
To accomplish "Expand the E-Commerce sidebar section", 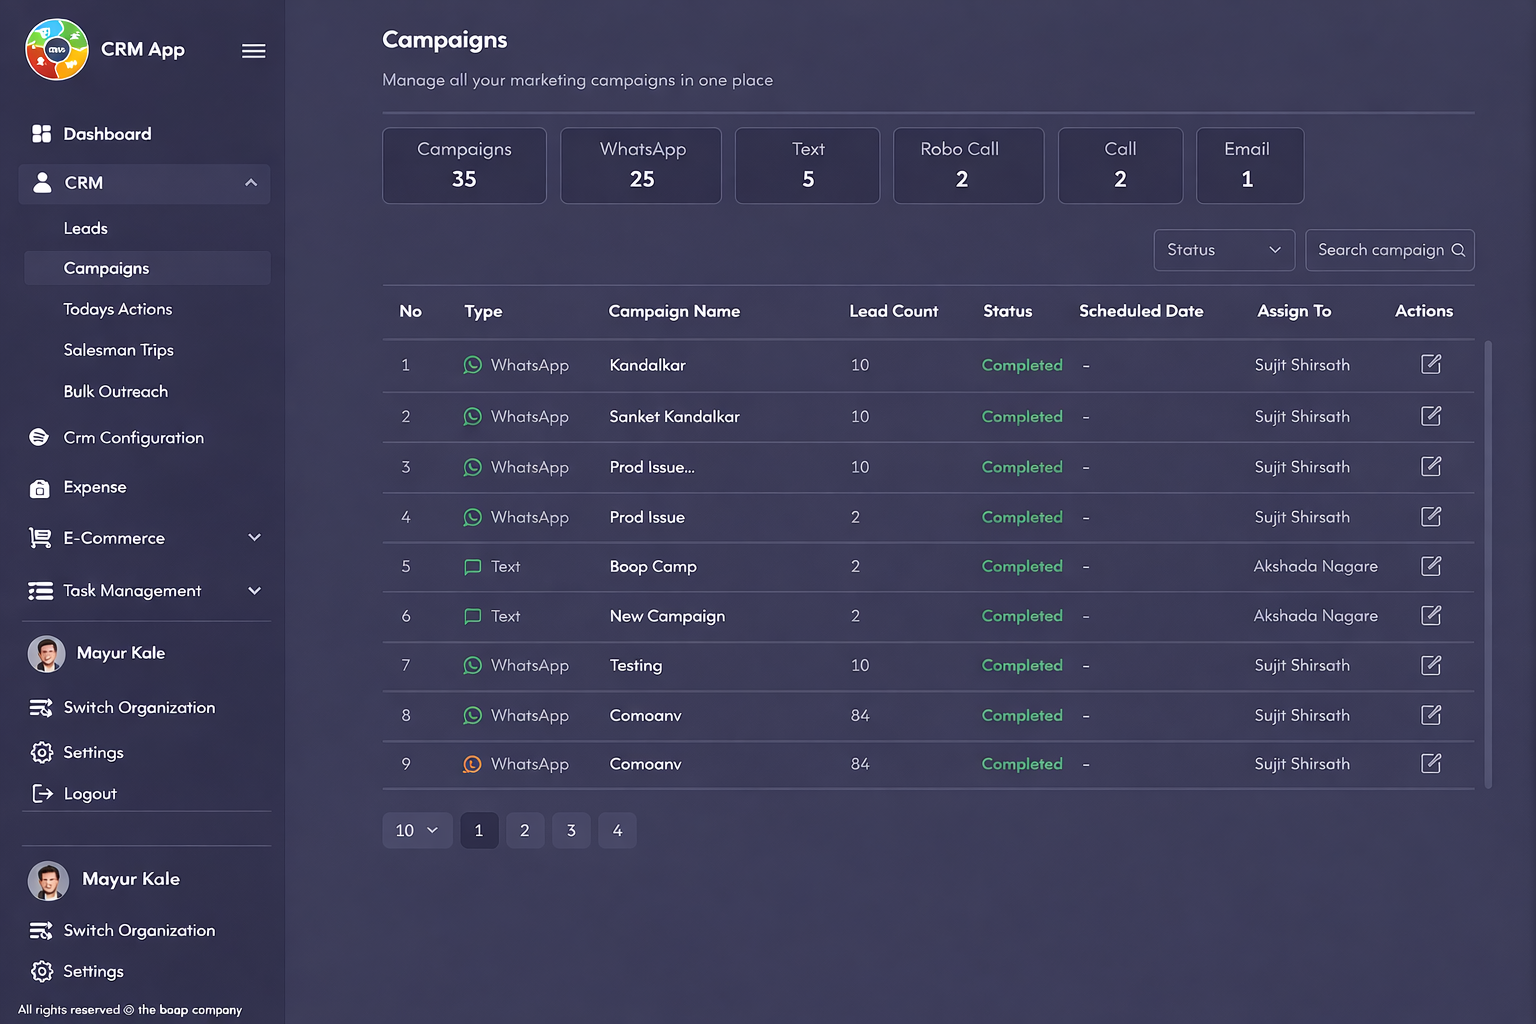I will (254, 538).
